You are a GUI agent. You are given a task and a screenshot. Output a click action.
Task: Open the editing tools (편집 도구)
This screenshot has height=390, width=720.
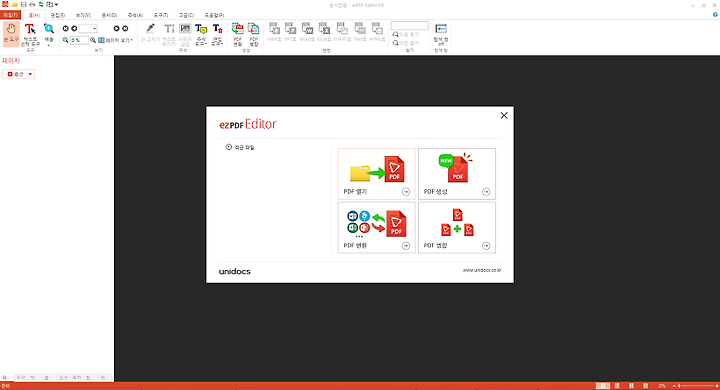click(x=217, y=34)
